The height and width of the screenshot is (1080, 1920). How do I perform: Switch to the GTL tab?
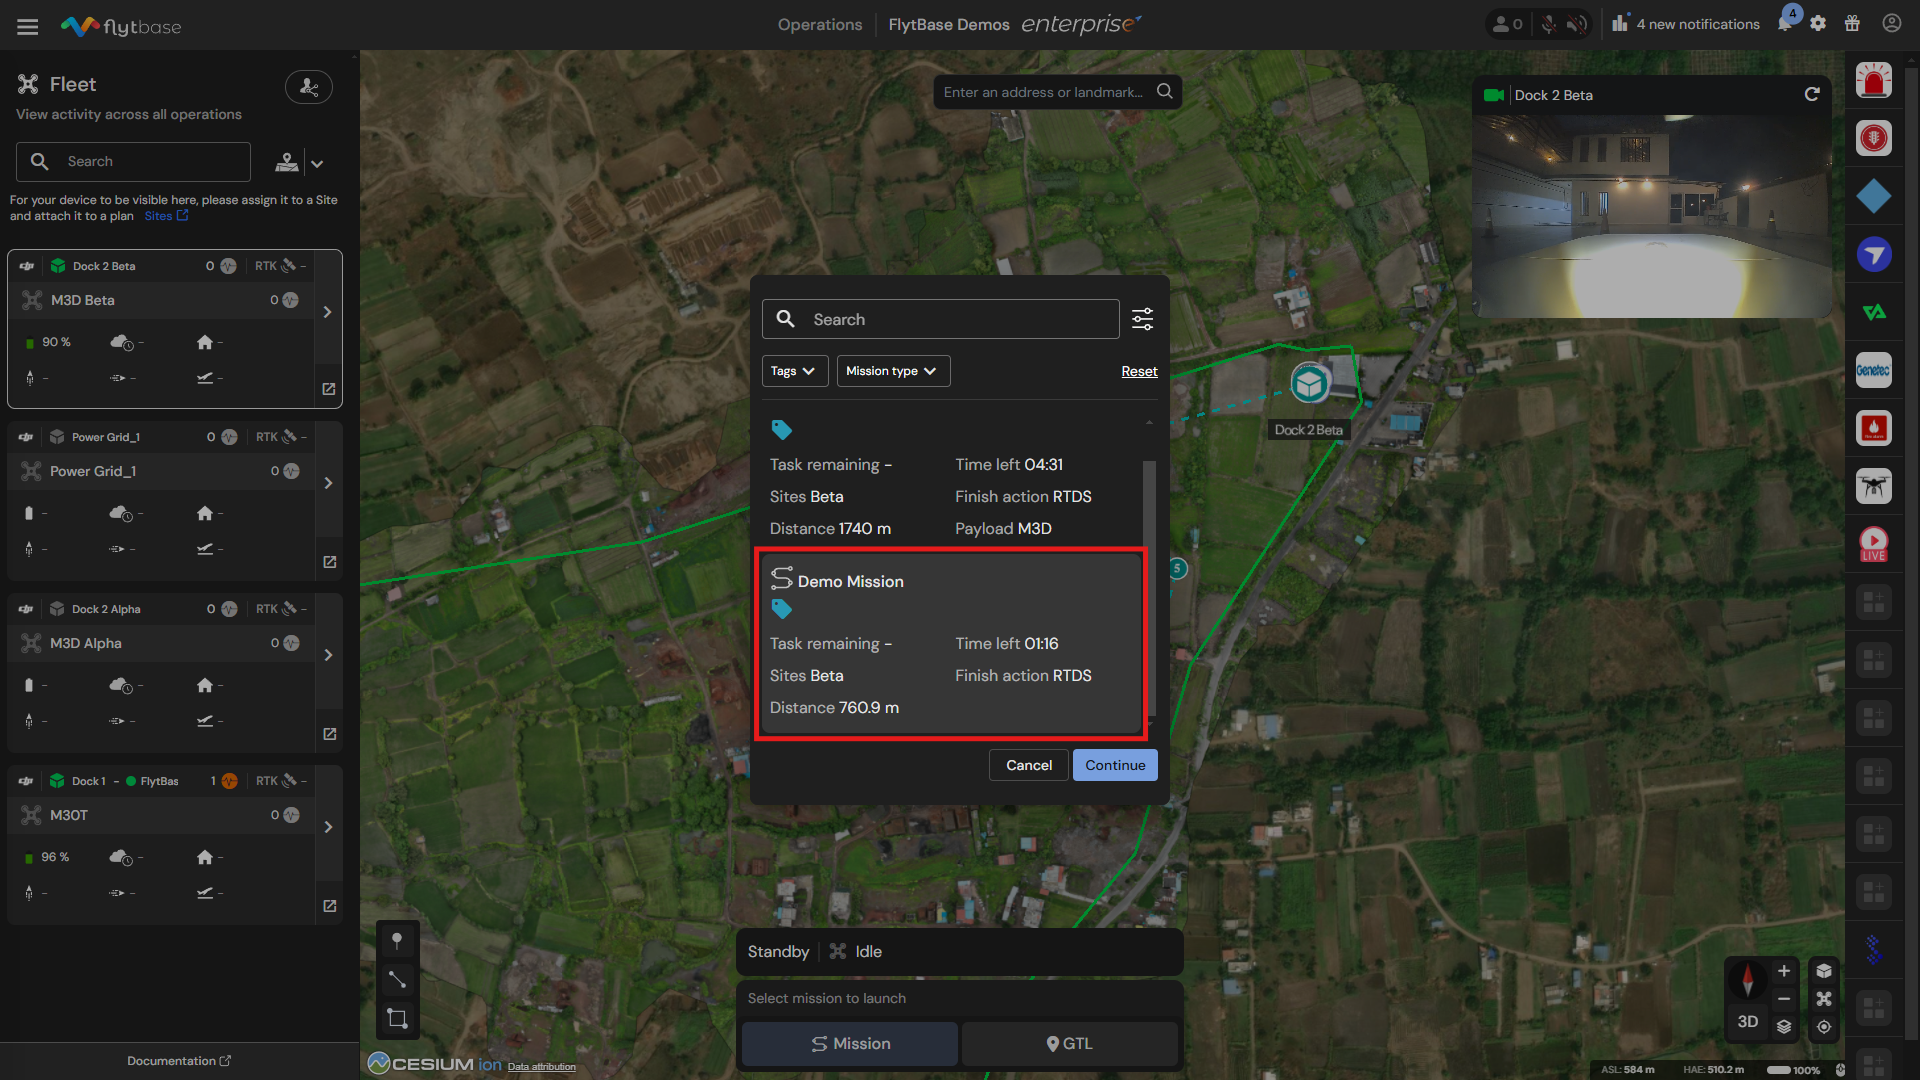tap(1069, 1044)
